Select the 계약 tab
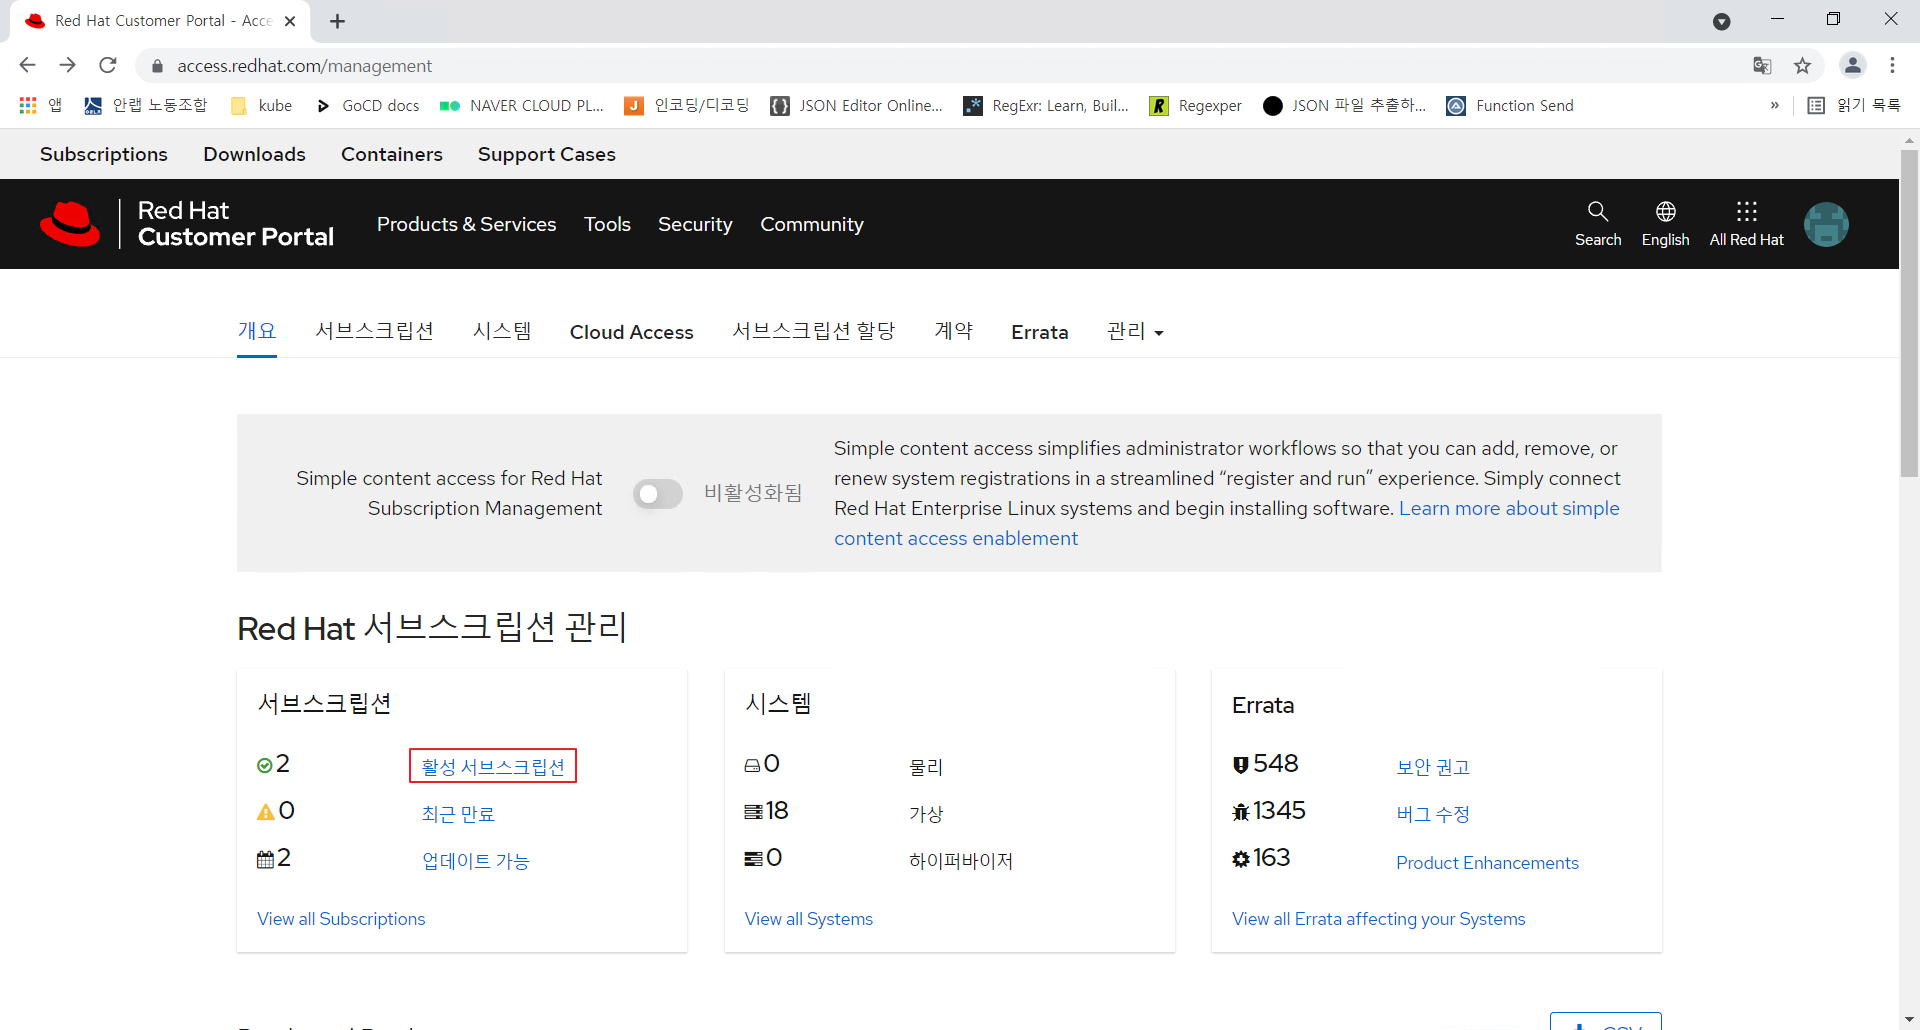1920x1030 pixels. [953, 331]
